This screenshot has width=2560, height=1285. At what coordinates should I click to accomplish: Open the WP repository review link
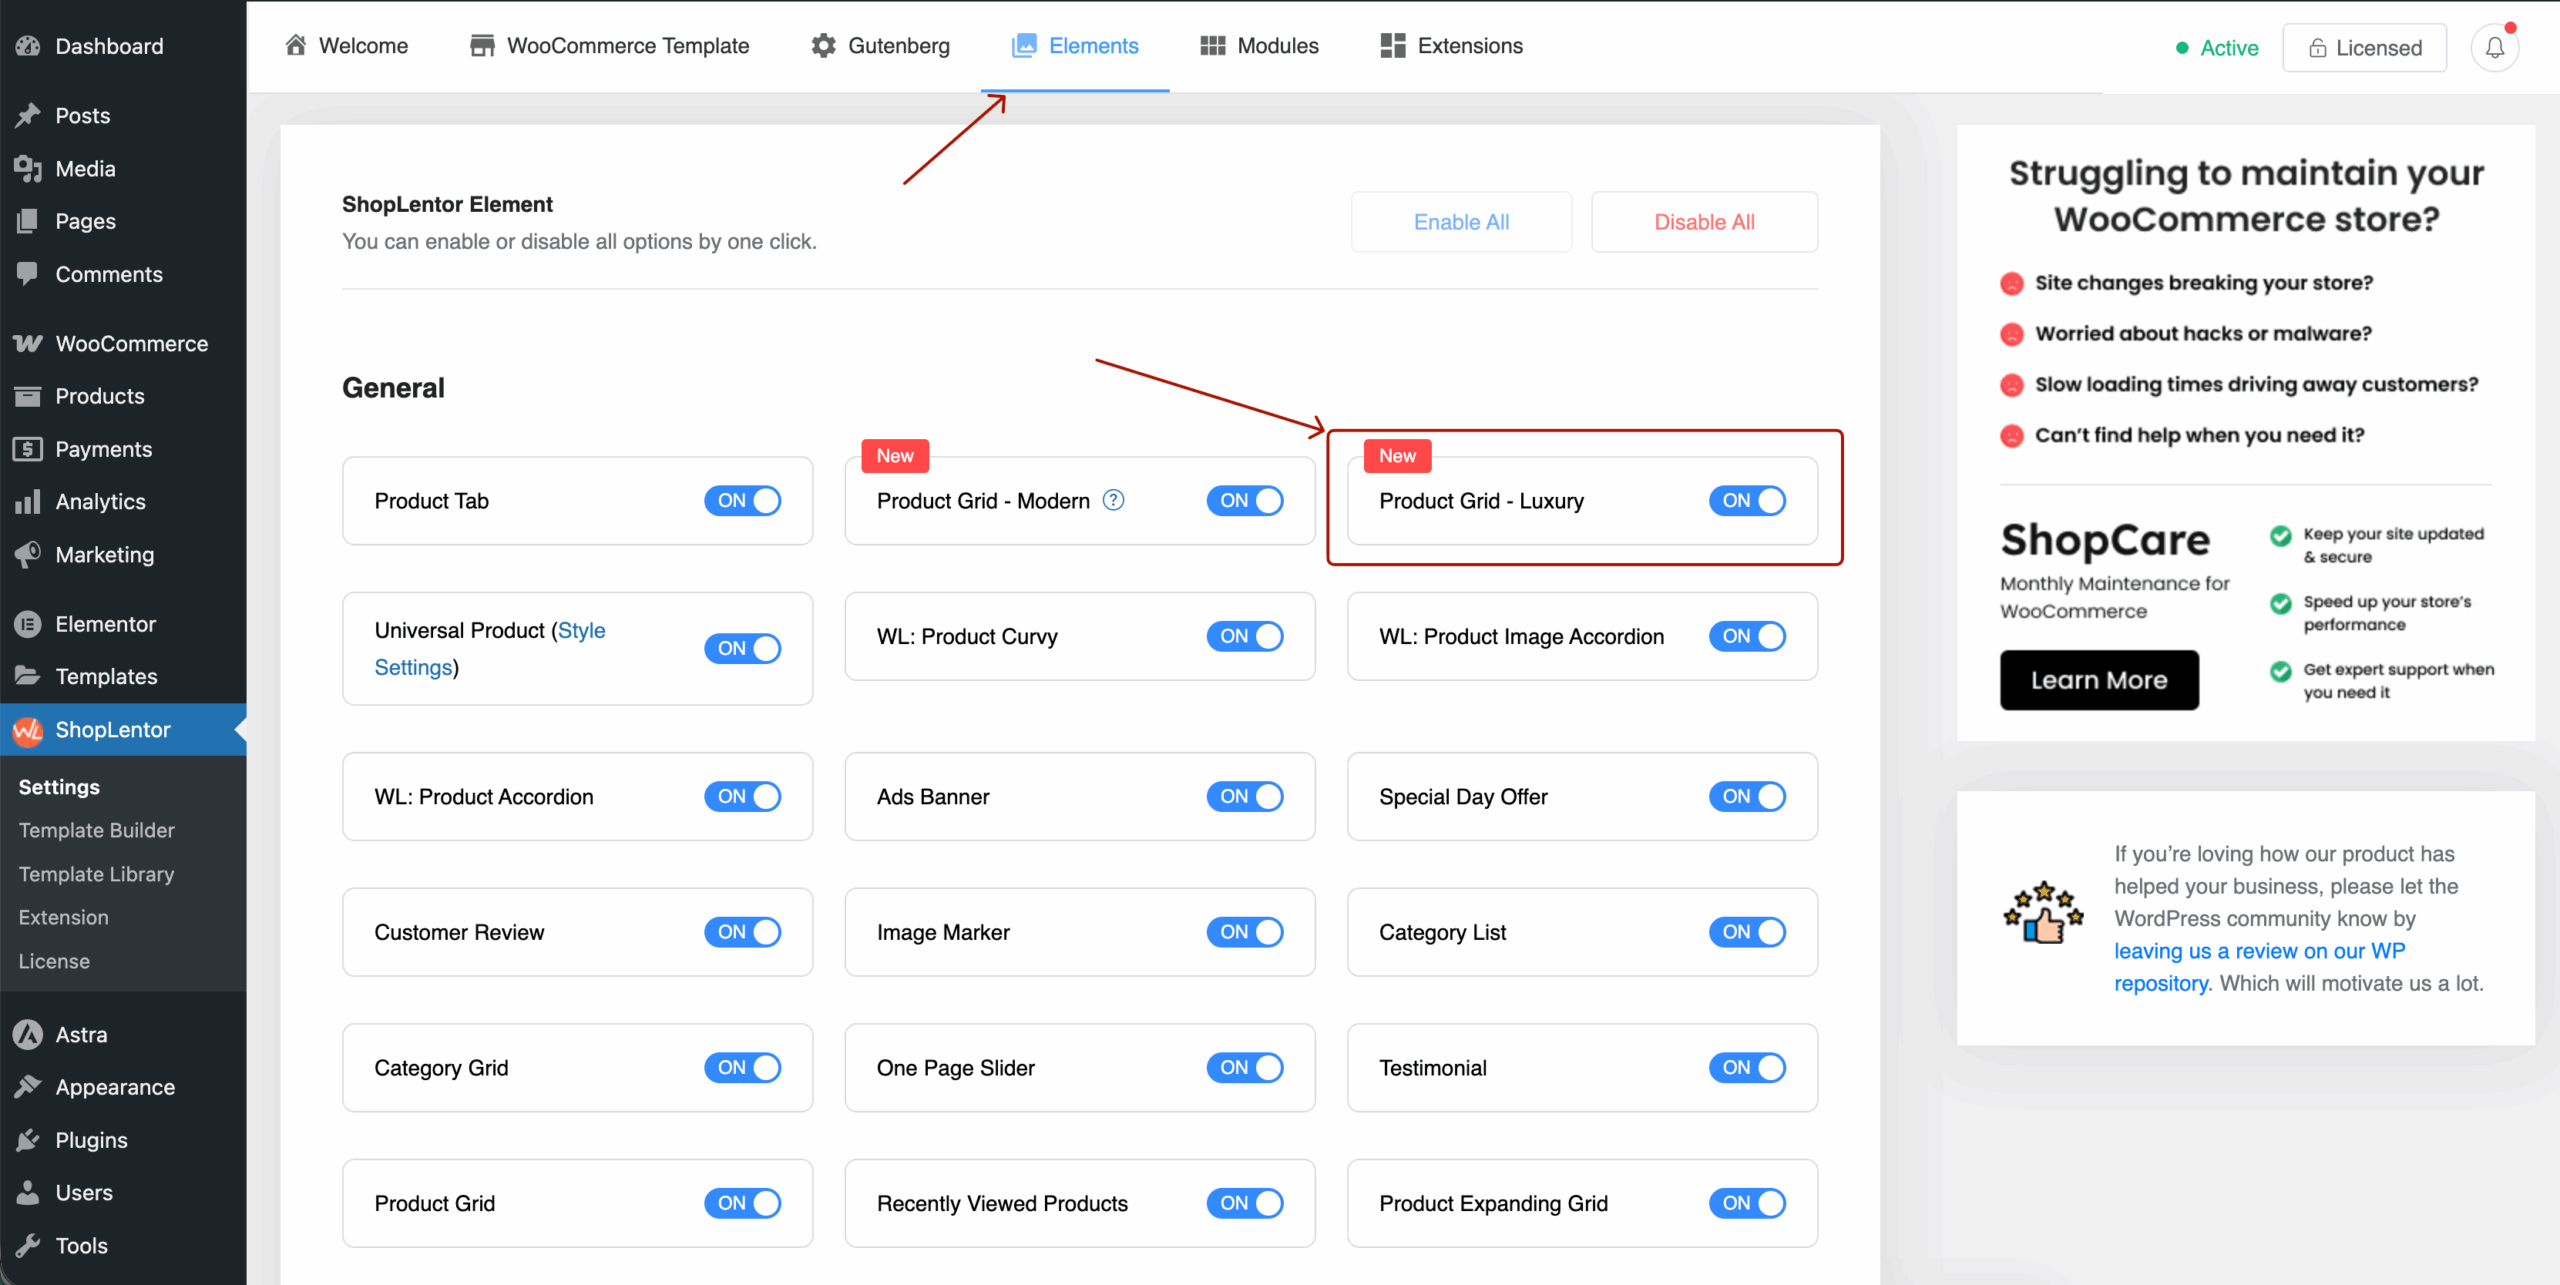pos(2259,951)
